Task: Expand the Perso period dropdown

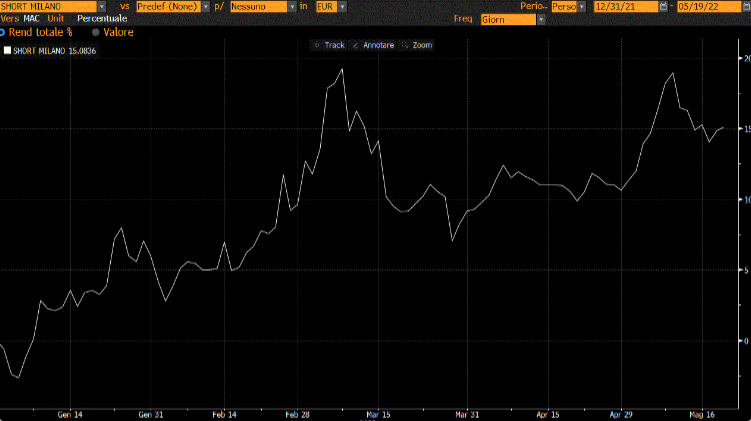Action: tap(583, 6)
